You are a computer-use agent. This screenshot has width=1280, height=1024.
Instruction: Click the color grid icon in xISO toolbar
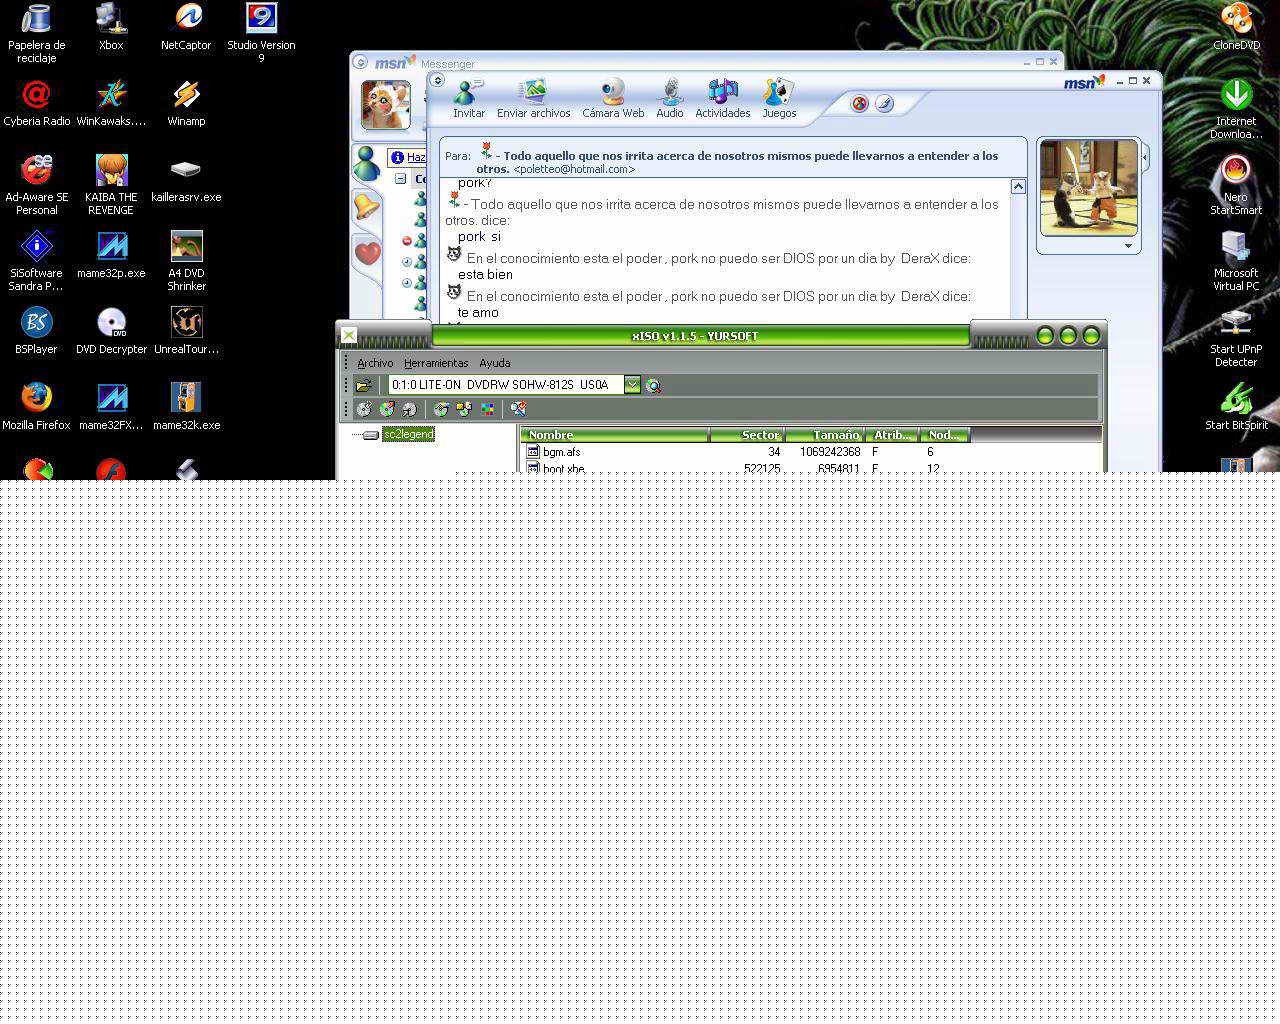point(487,409)
